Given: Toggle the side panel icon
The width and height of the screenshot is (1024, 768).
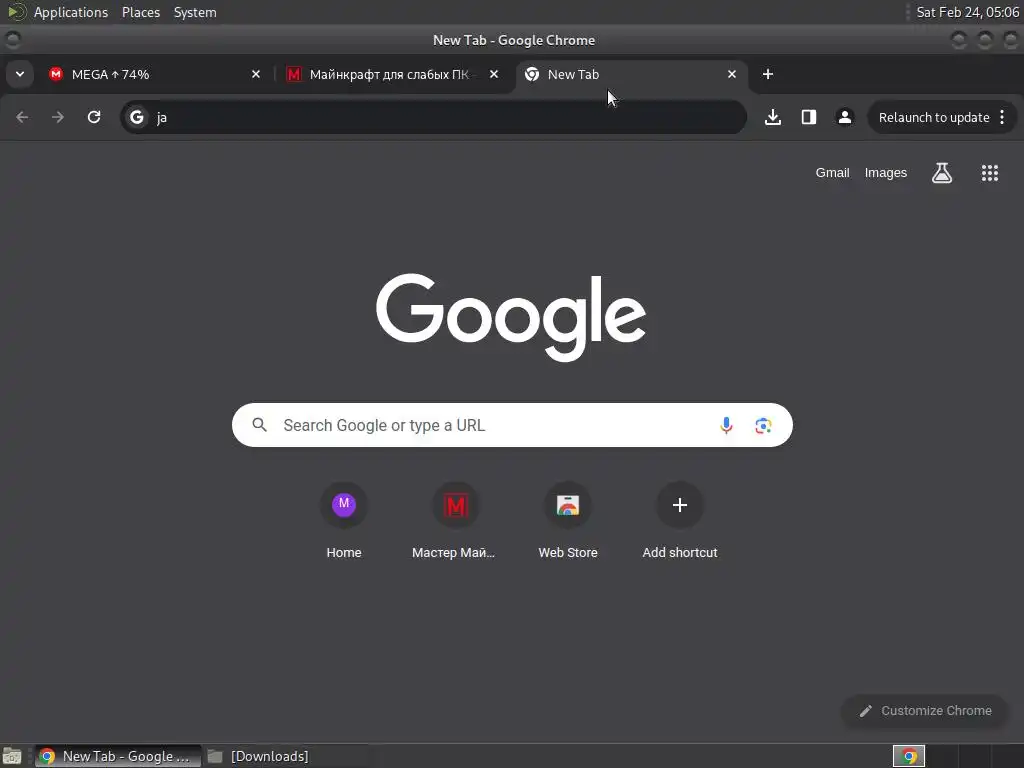Looking at the screenshot, I should (x=808, y=118).
